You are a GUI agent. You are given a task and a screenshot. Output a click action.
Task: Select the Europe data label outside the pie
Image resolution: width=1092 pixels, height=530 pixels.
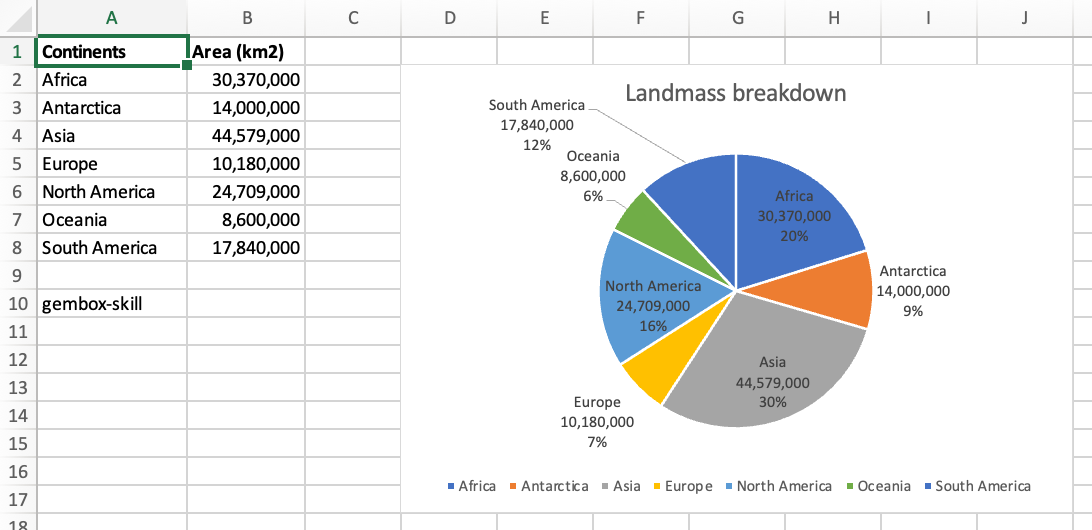point(597,422)
